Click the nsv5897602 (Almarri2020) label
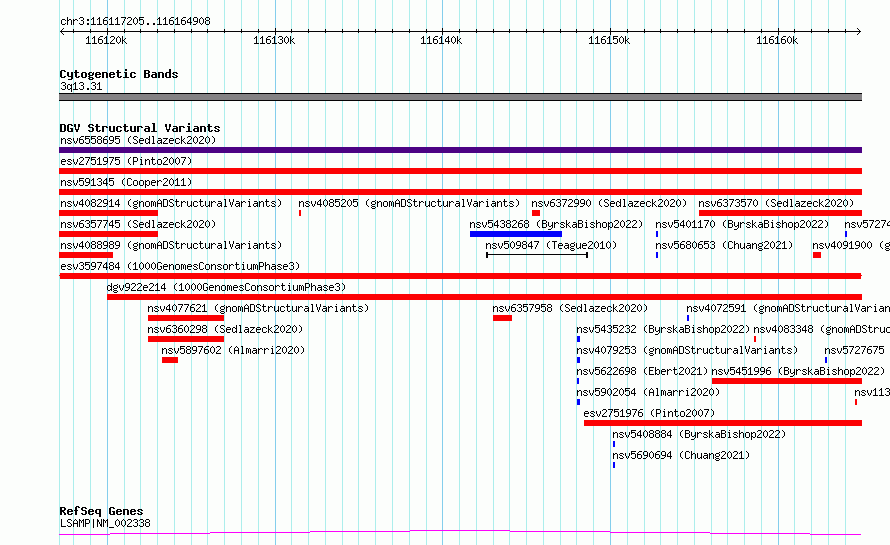890x545 pixels. [x=233, y=350]
